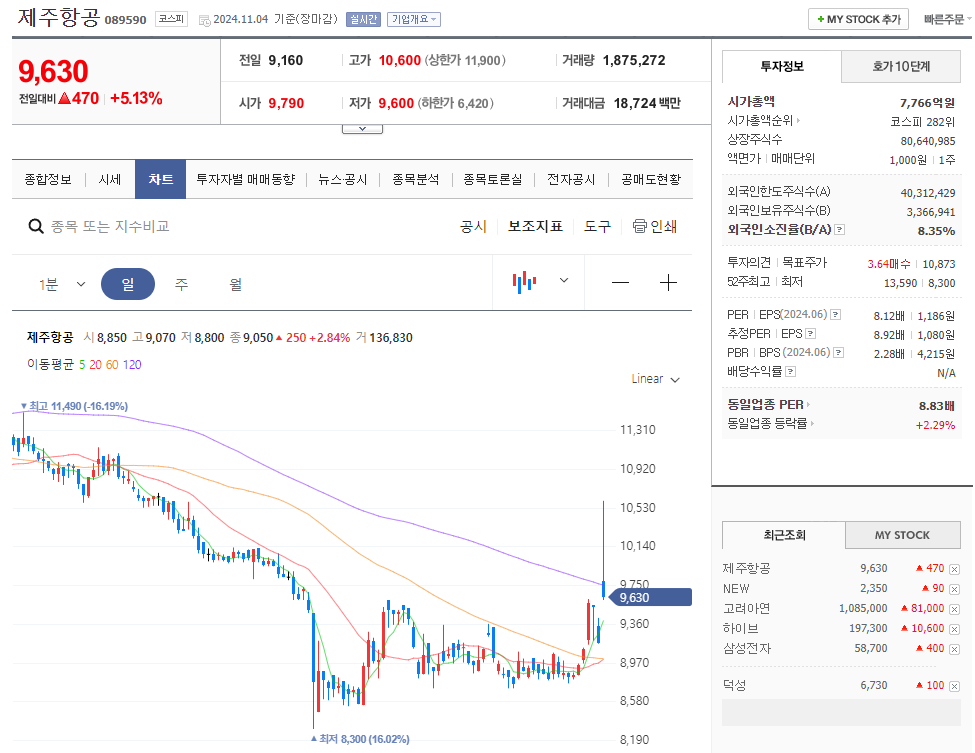Viewport: 975px width, 753px height.
Task: Remove NEW from recent list
Action: pos(954,589)
